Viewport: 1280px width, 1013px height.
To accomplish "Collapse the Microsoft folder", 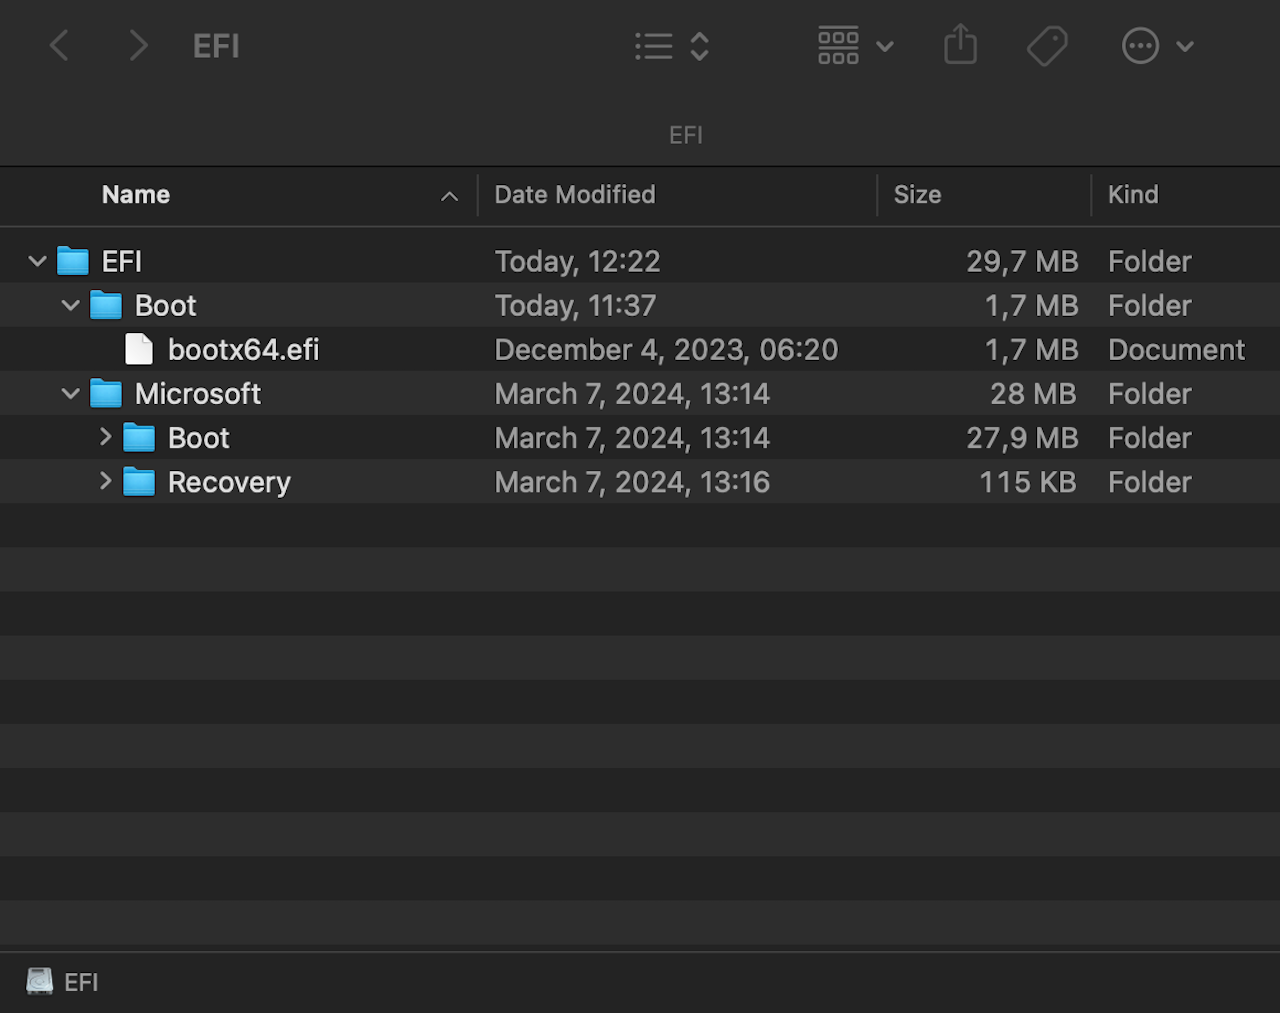I will pos(71,394).
